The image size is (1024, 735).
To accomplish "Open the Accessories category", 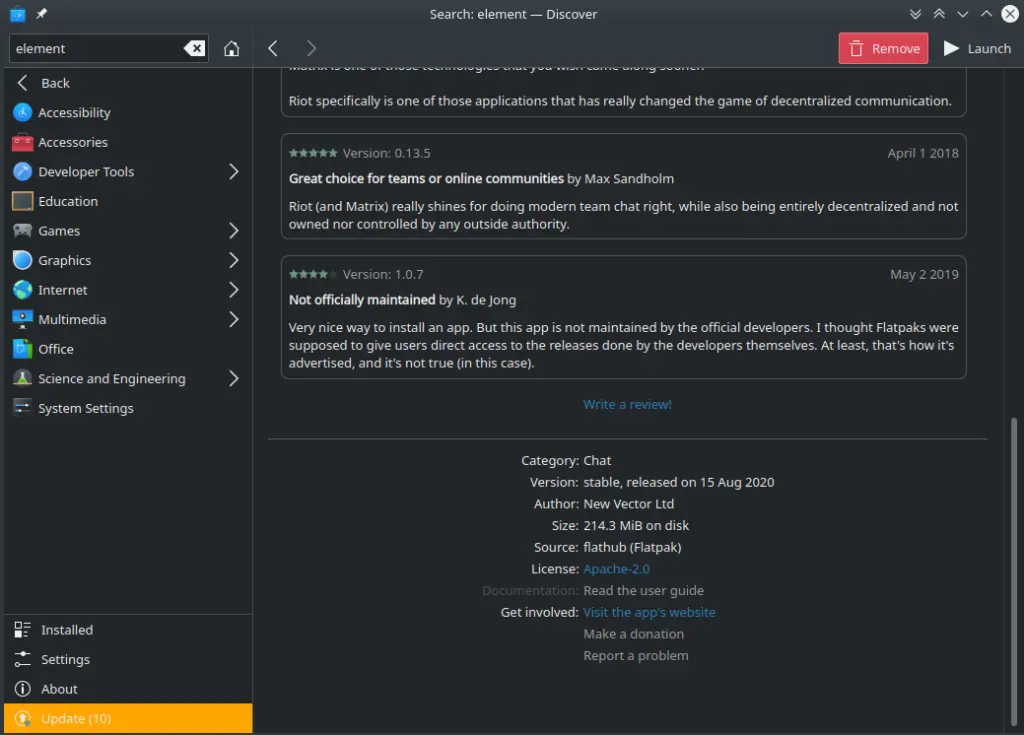I will pyautogui.click(x=72, y=142).
